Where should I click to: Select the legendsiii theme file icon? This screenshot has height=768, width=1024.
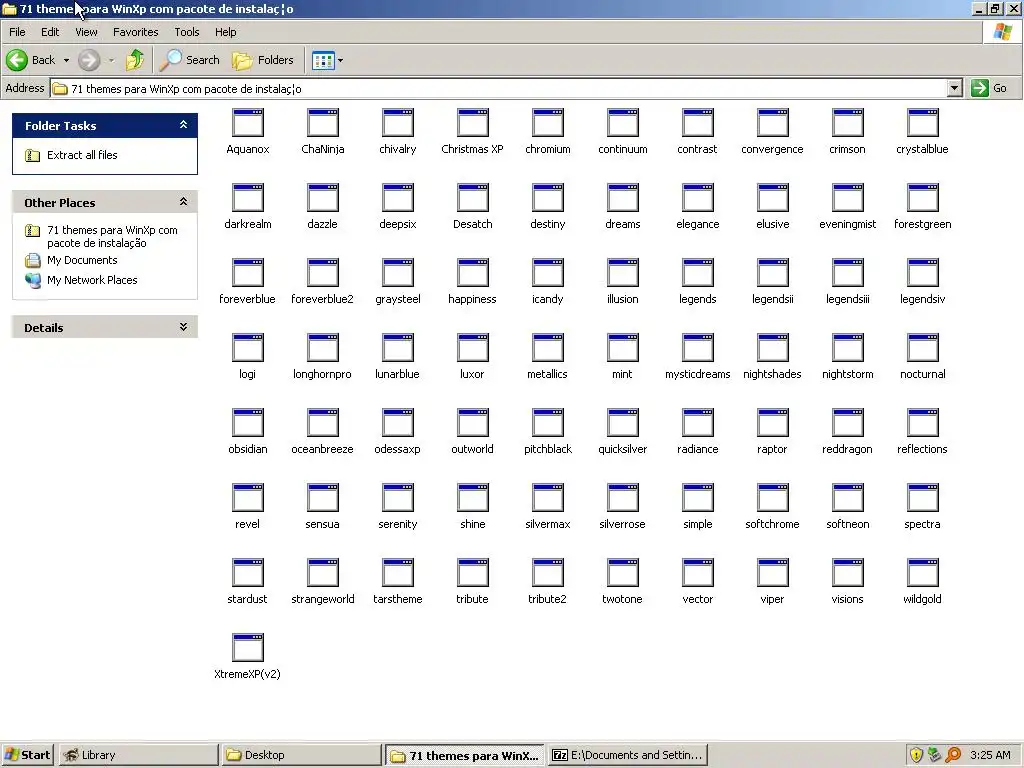click(848, 274)
